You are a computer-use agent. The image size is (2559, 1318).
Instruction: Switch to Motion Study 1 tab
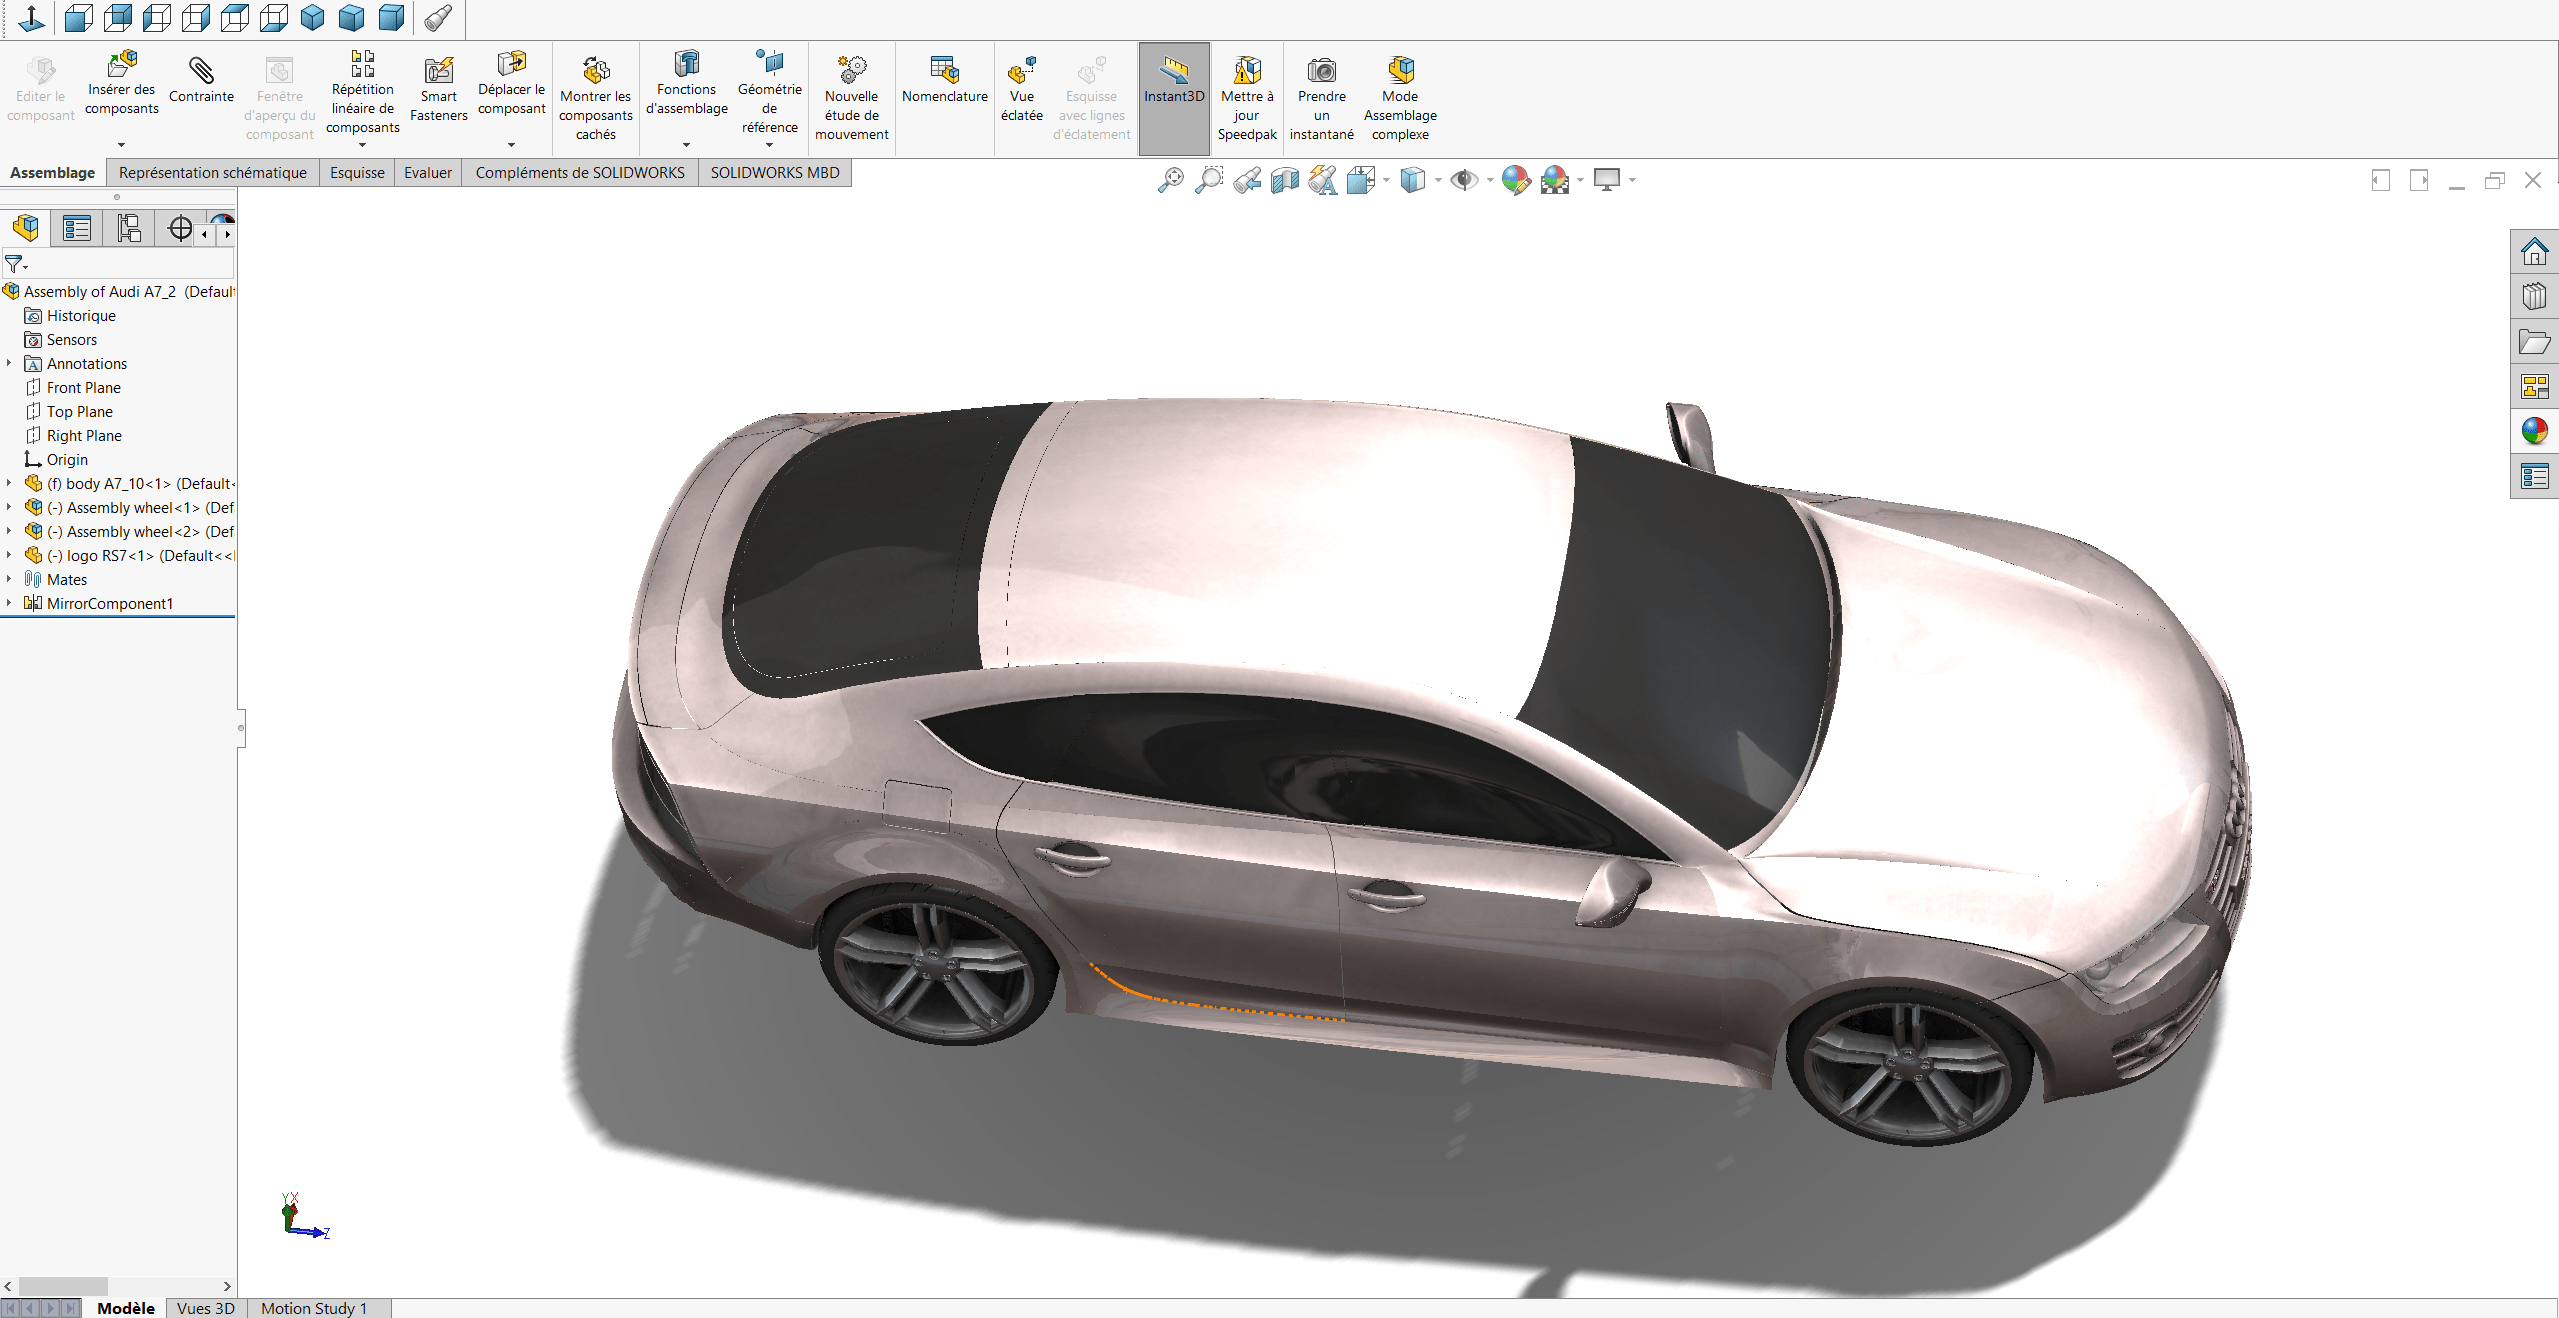(314, 1308)
